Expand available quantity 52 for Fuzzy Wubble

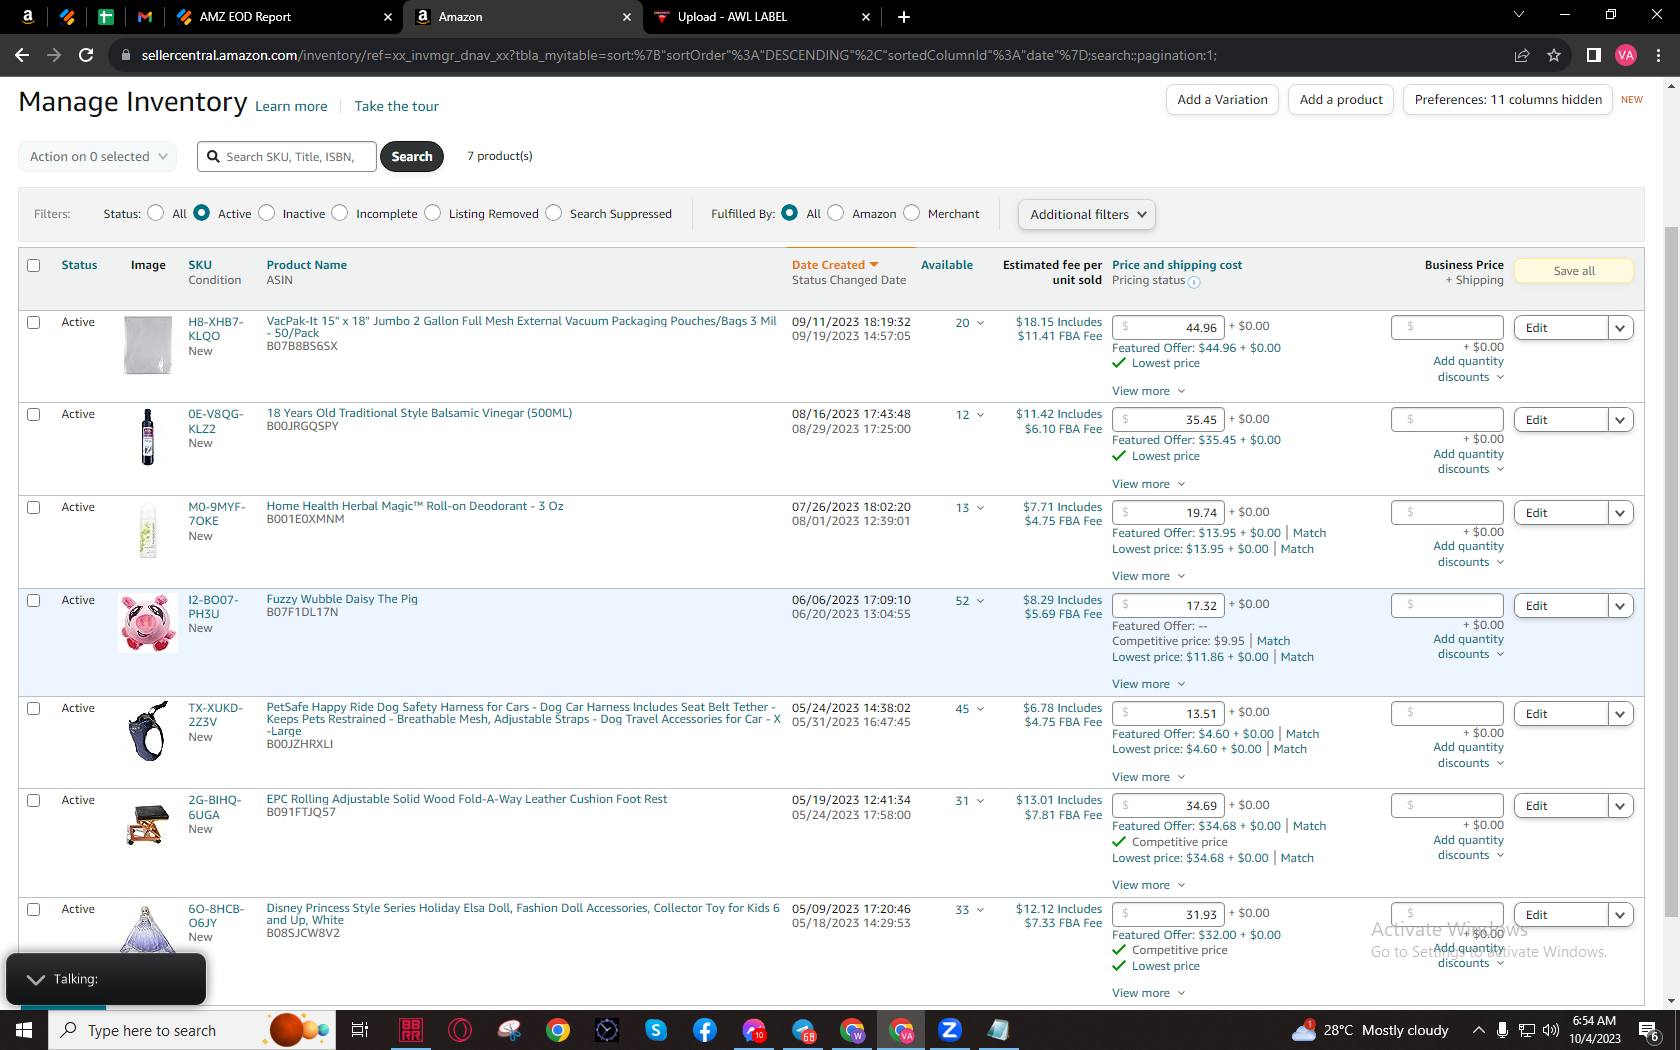pos(970,601)
